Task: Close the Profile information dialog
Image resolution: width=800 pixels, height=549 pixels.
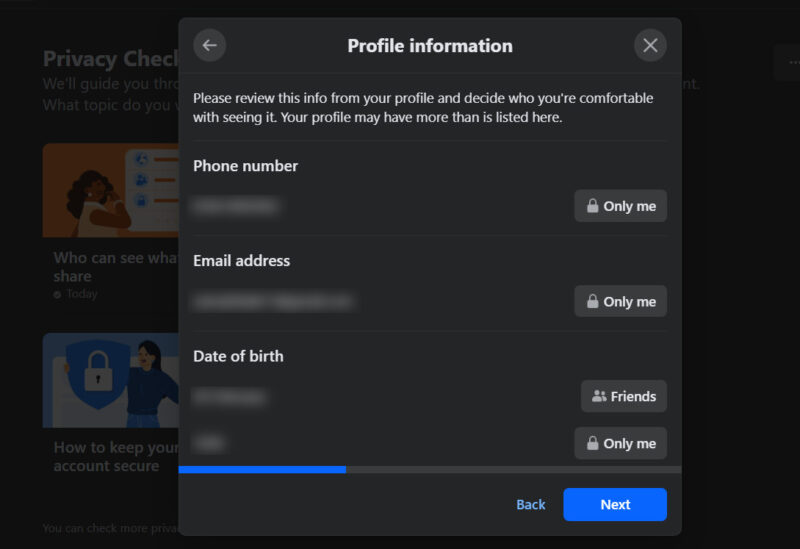Action: tap(650, 45)
